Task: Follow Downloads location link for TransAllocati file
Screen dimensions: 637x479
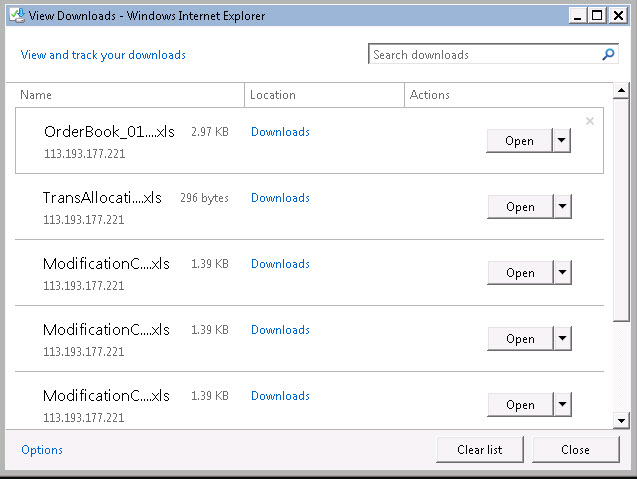Action: [280, 198]
